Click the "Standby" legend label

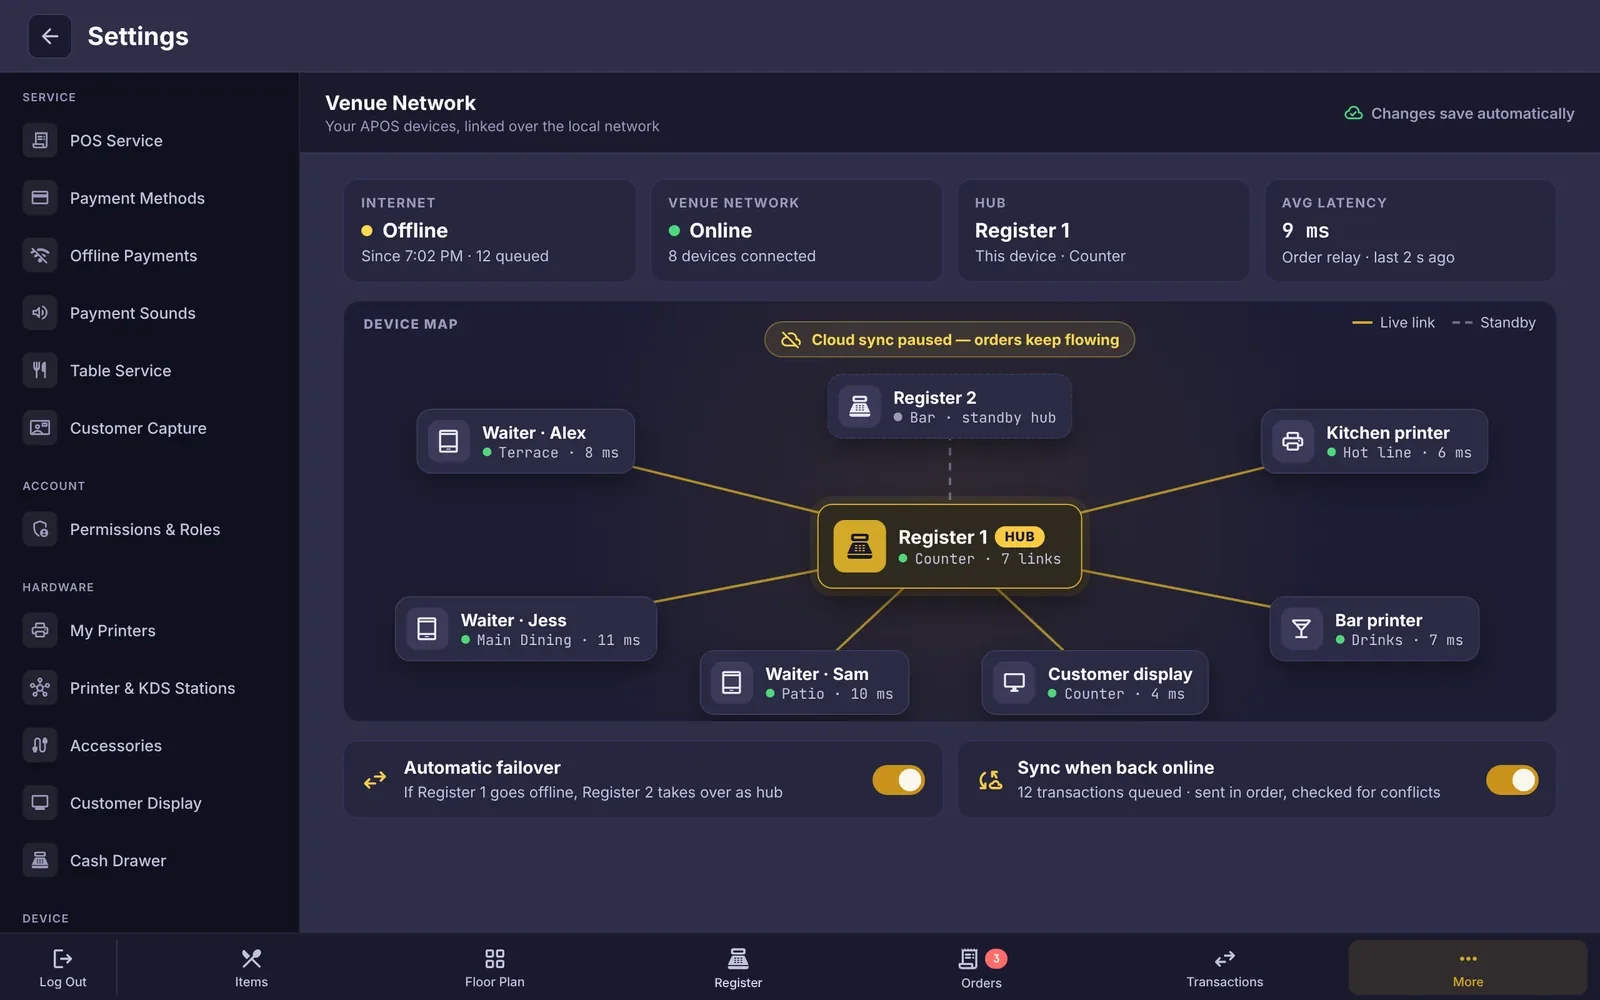point(1508,323)
